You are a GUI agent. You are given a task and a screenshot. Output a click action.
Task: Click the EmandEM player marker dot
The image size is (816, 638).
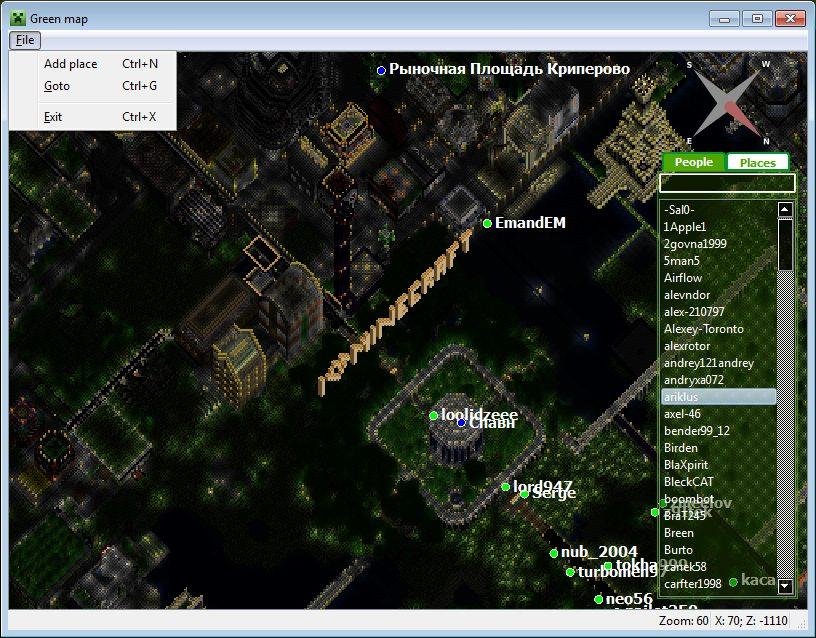pos(487,223)
